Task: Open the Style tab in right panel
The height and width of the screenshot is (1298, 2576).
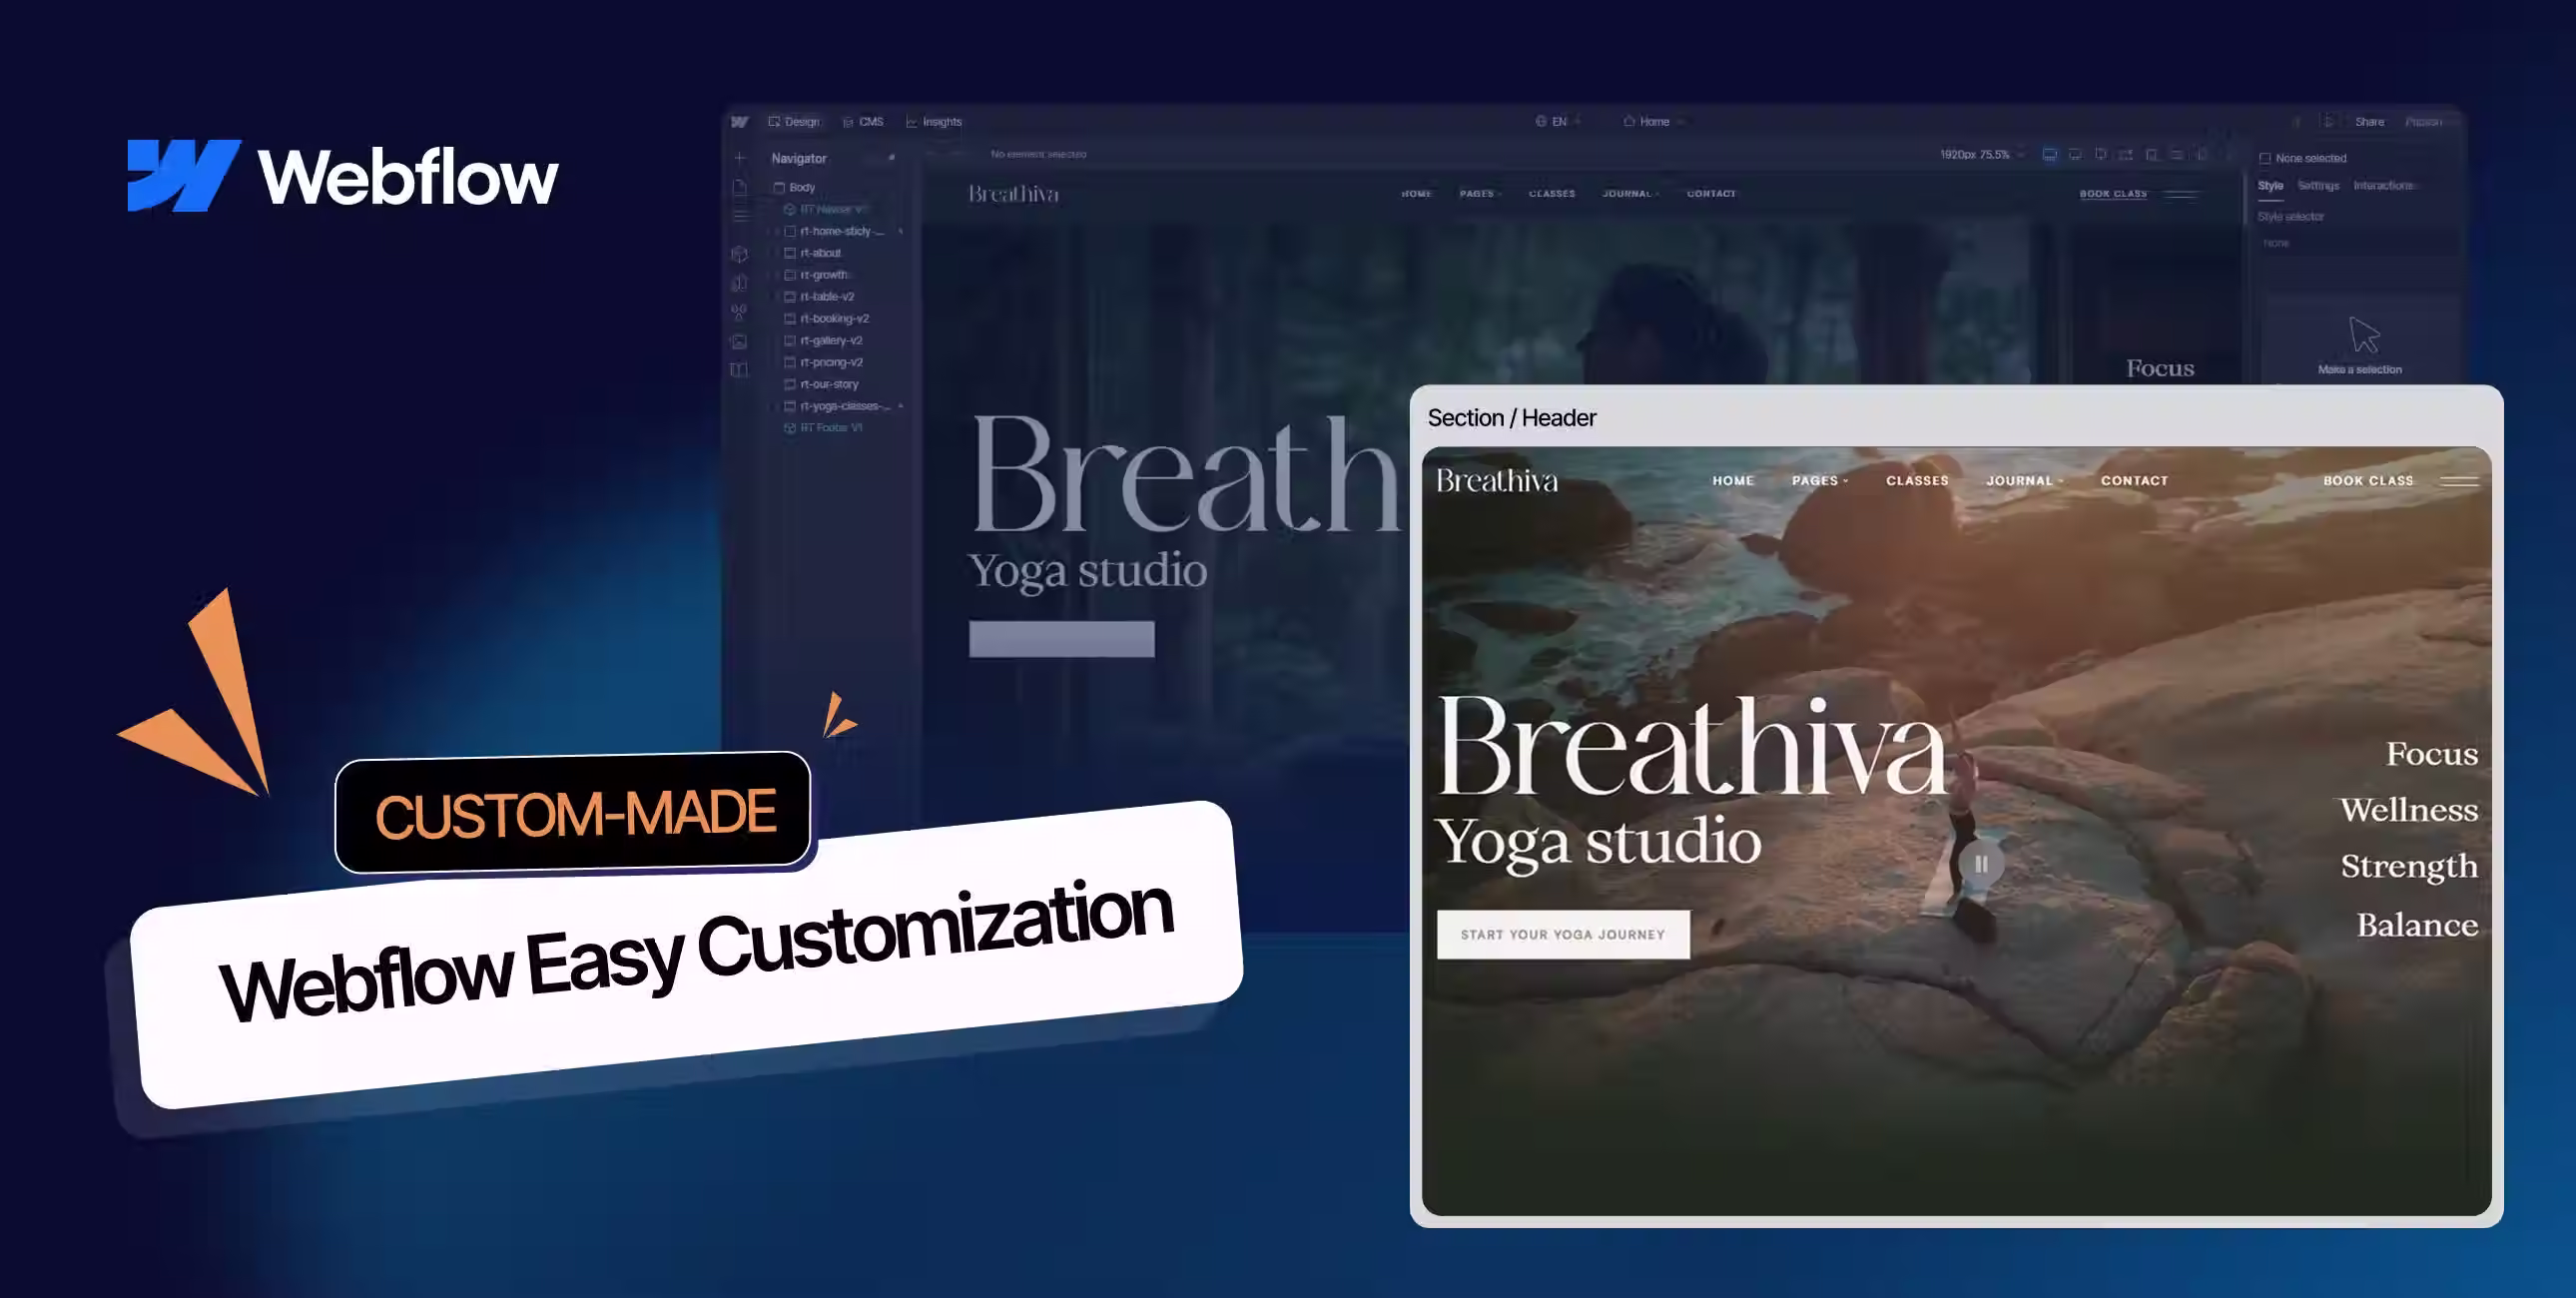Action: (x=2270, y=186)
